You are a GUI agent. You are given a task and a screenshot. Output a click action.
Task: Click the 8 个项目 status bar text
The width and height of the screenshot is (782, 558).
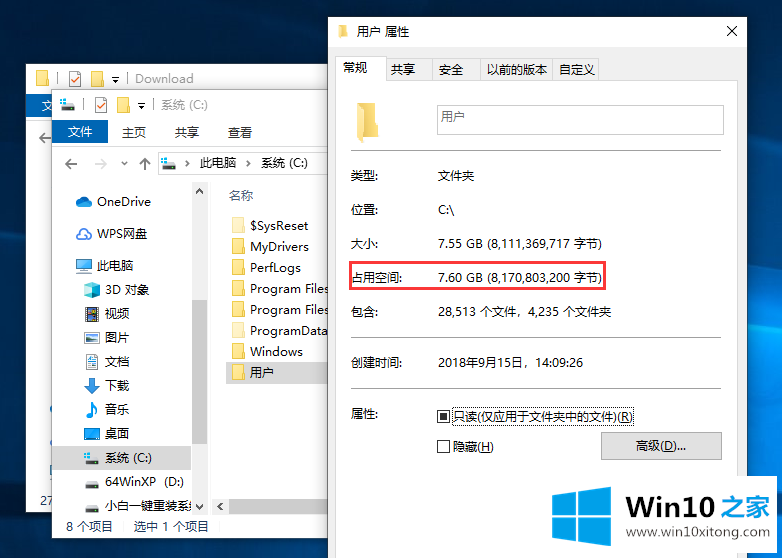click(x=89, y=526)
